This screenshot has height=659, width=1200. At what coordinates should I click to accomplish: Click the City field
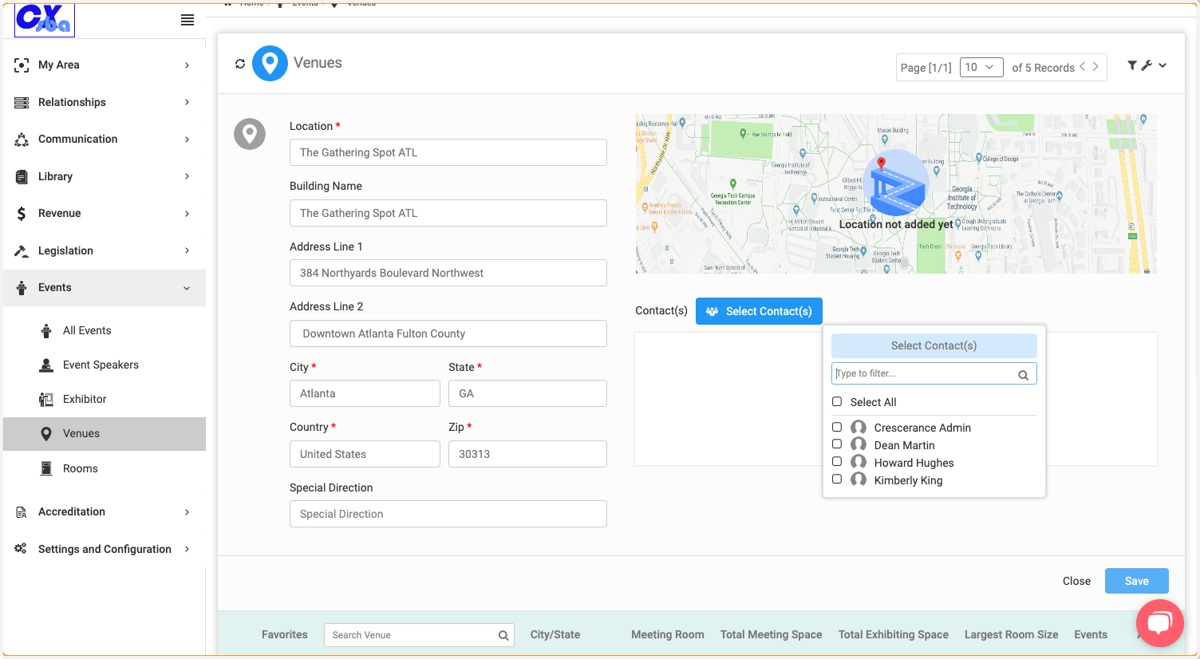(x=365, y=394)
